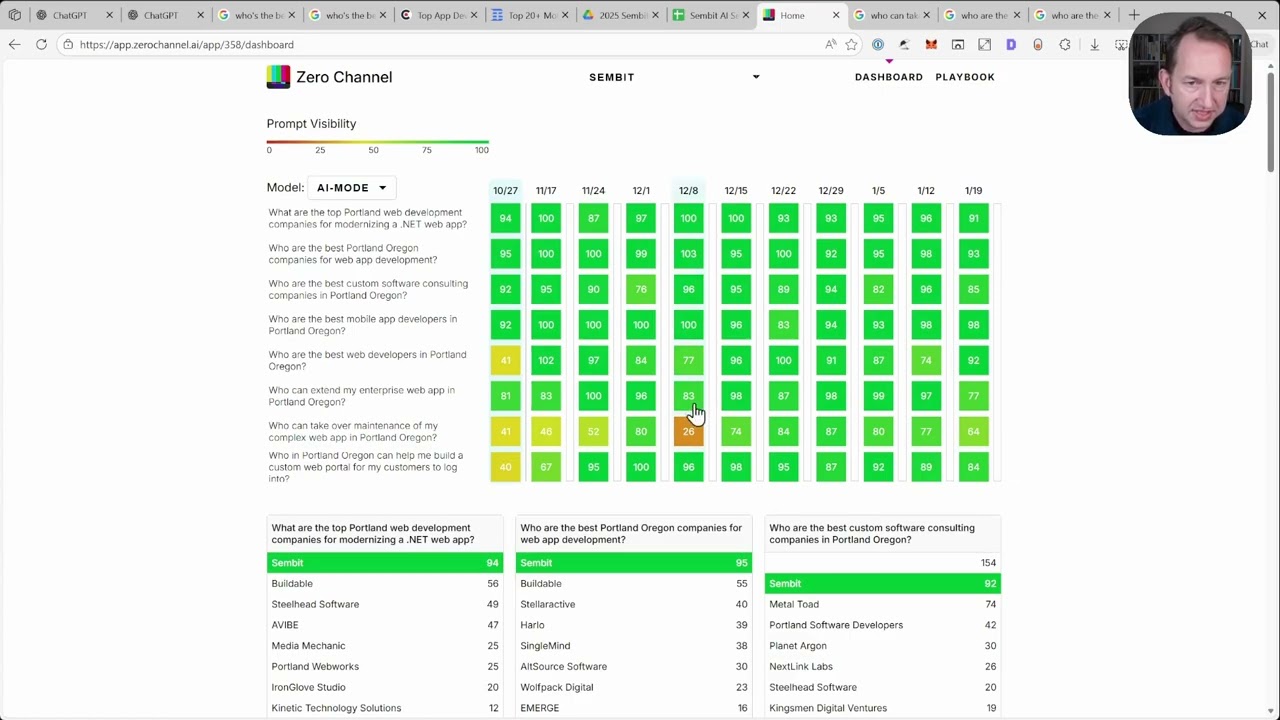Click Planet Argon competitor row

pos(882,646)
